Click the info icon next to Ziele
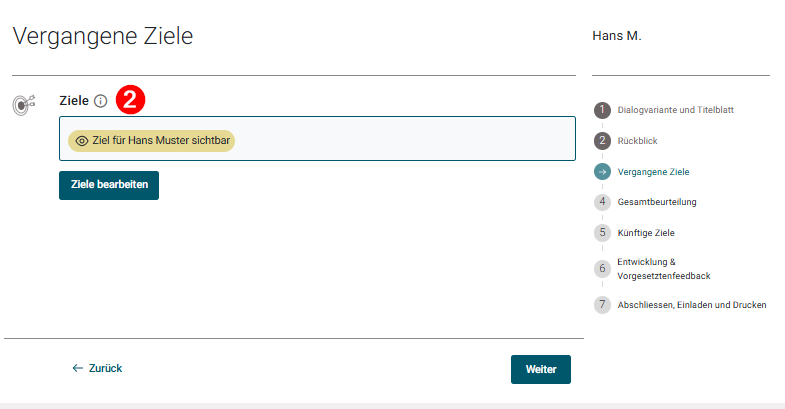785x409 pixels. coord(100,101)
